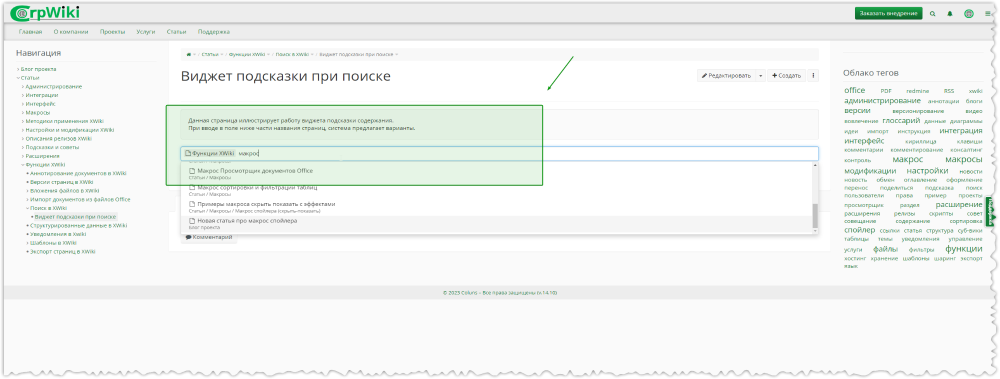Click the администрирование tag in cloud
This screenshot has height=379, width=1000.
pyautogui.click(x=883, y=101)
